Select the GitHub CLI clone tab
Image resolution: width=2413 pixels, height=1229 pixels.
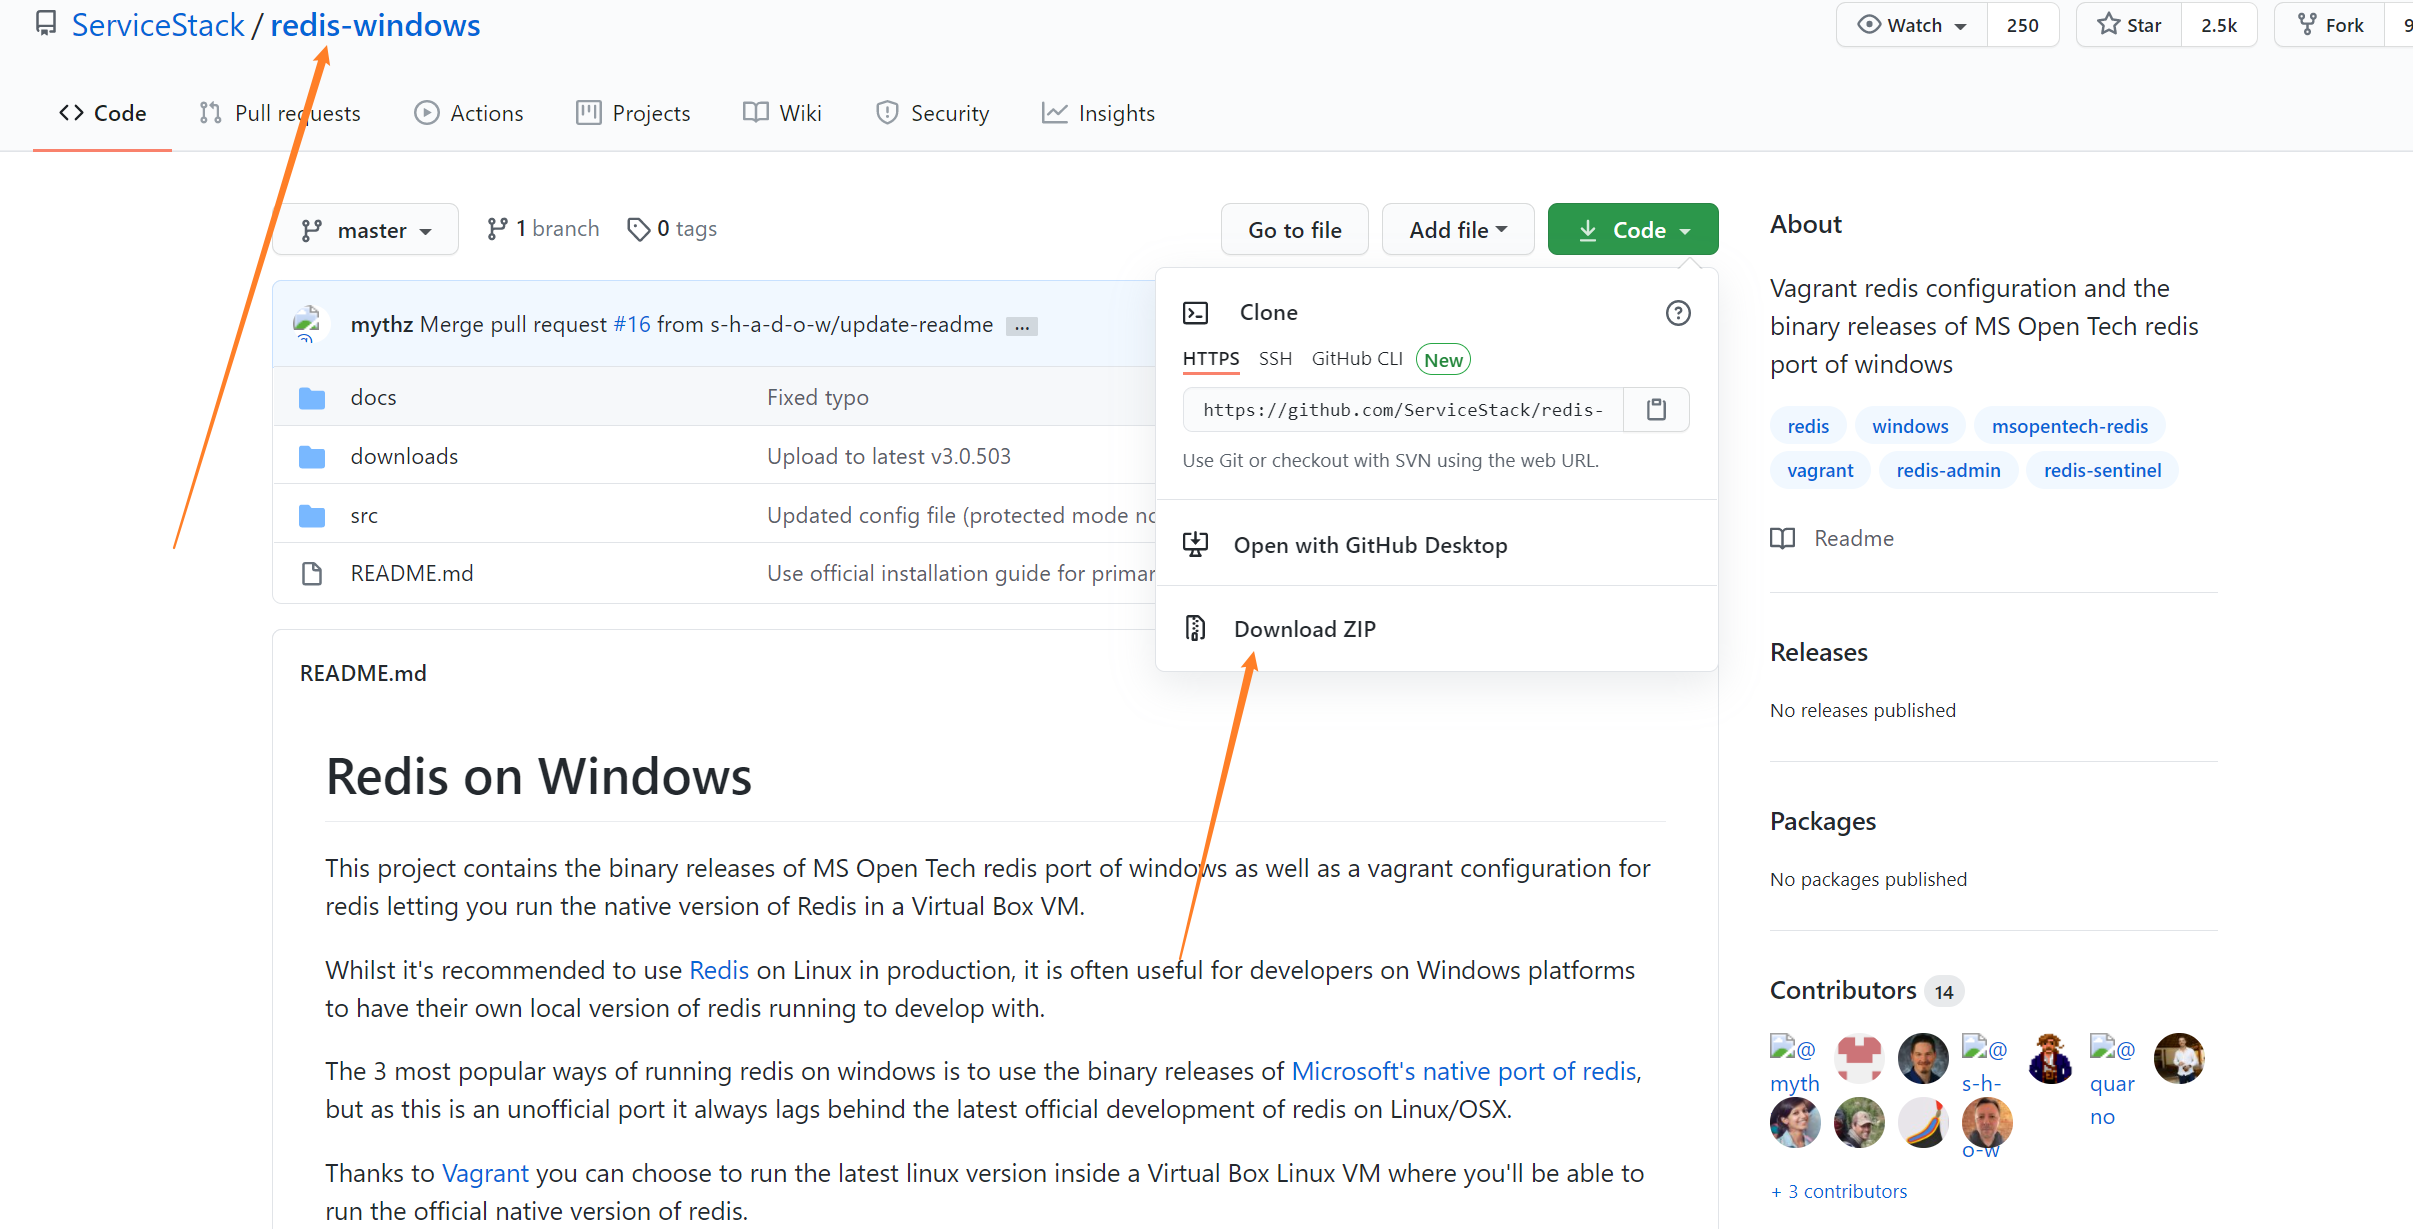1357,359
